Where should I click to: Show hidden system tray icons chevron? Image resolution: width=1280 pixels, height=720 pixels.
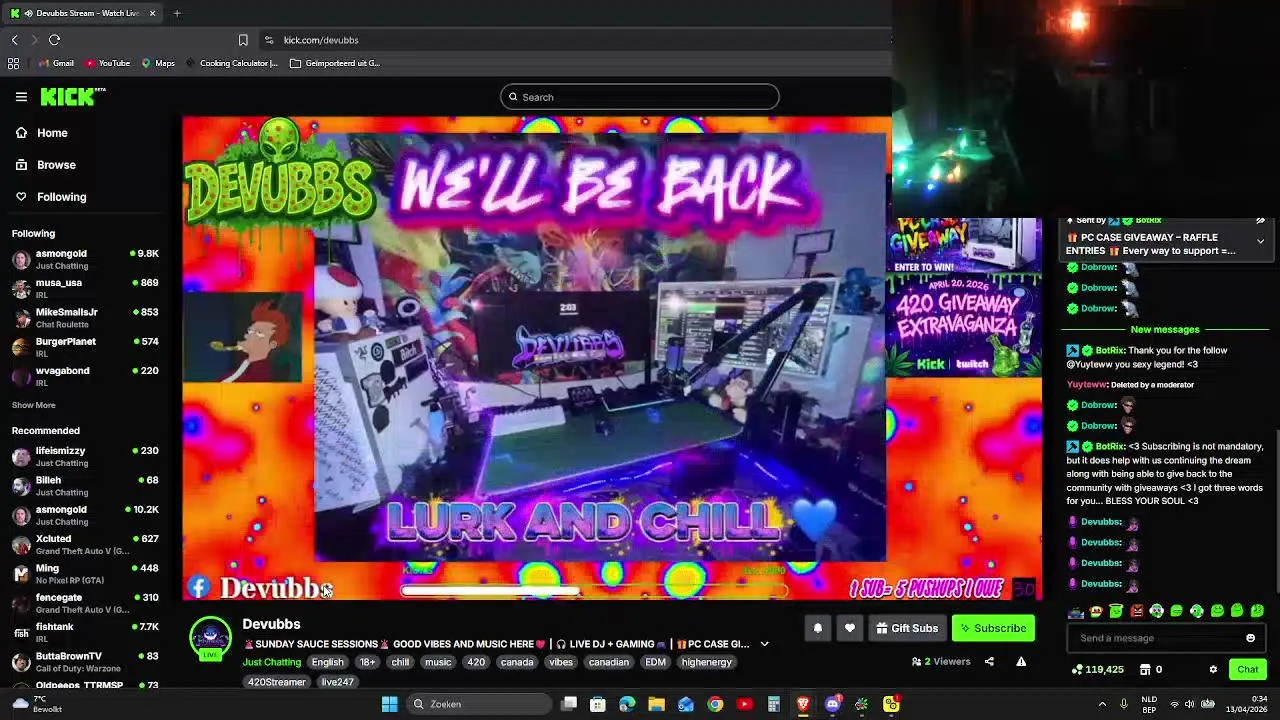[1102, 704]
